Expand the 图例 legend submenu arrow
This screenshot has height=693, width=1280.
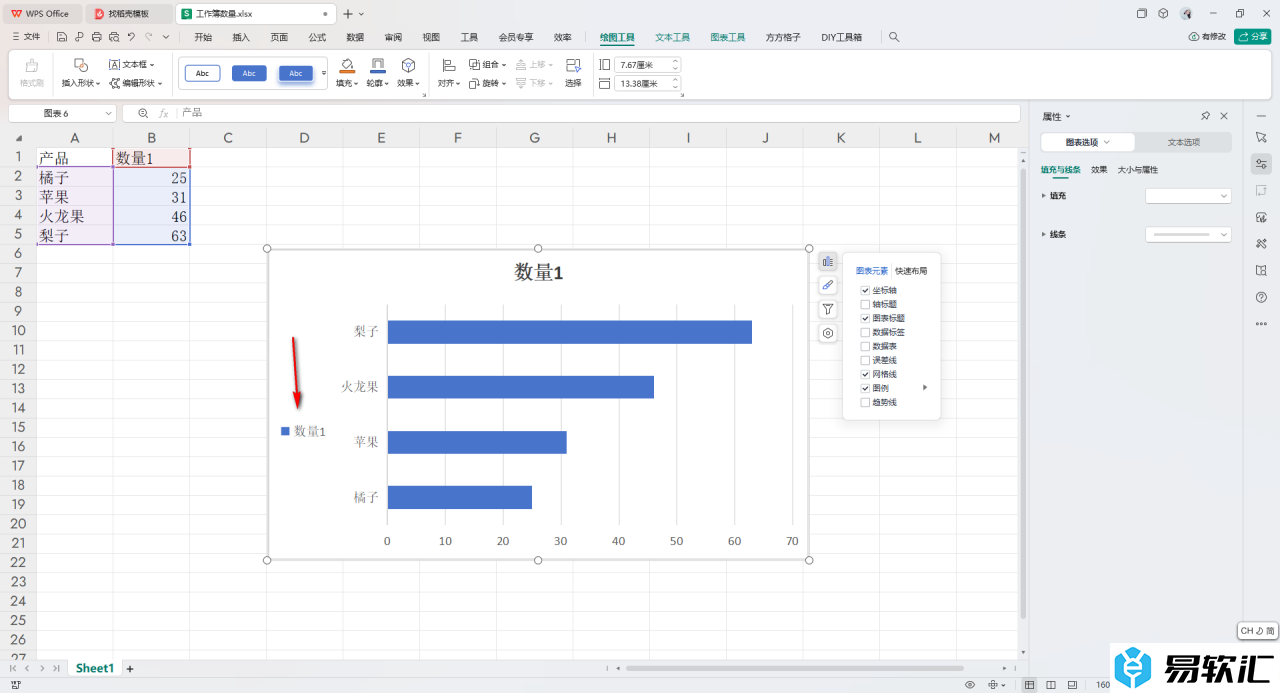925,388
